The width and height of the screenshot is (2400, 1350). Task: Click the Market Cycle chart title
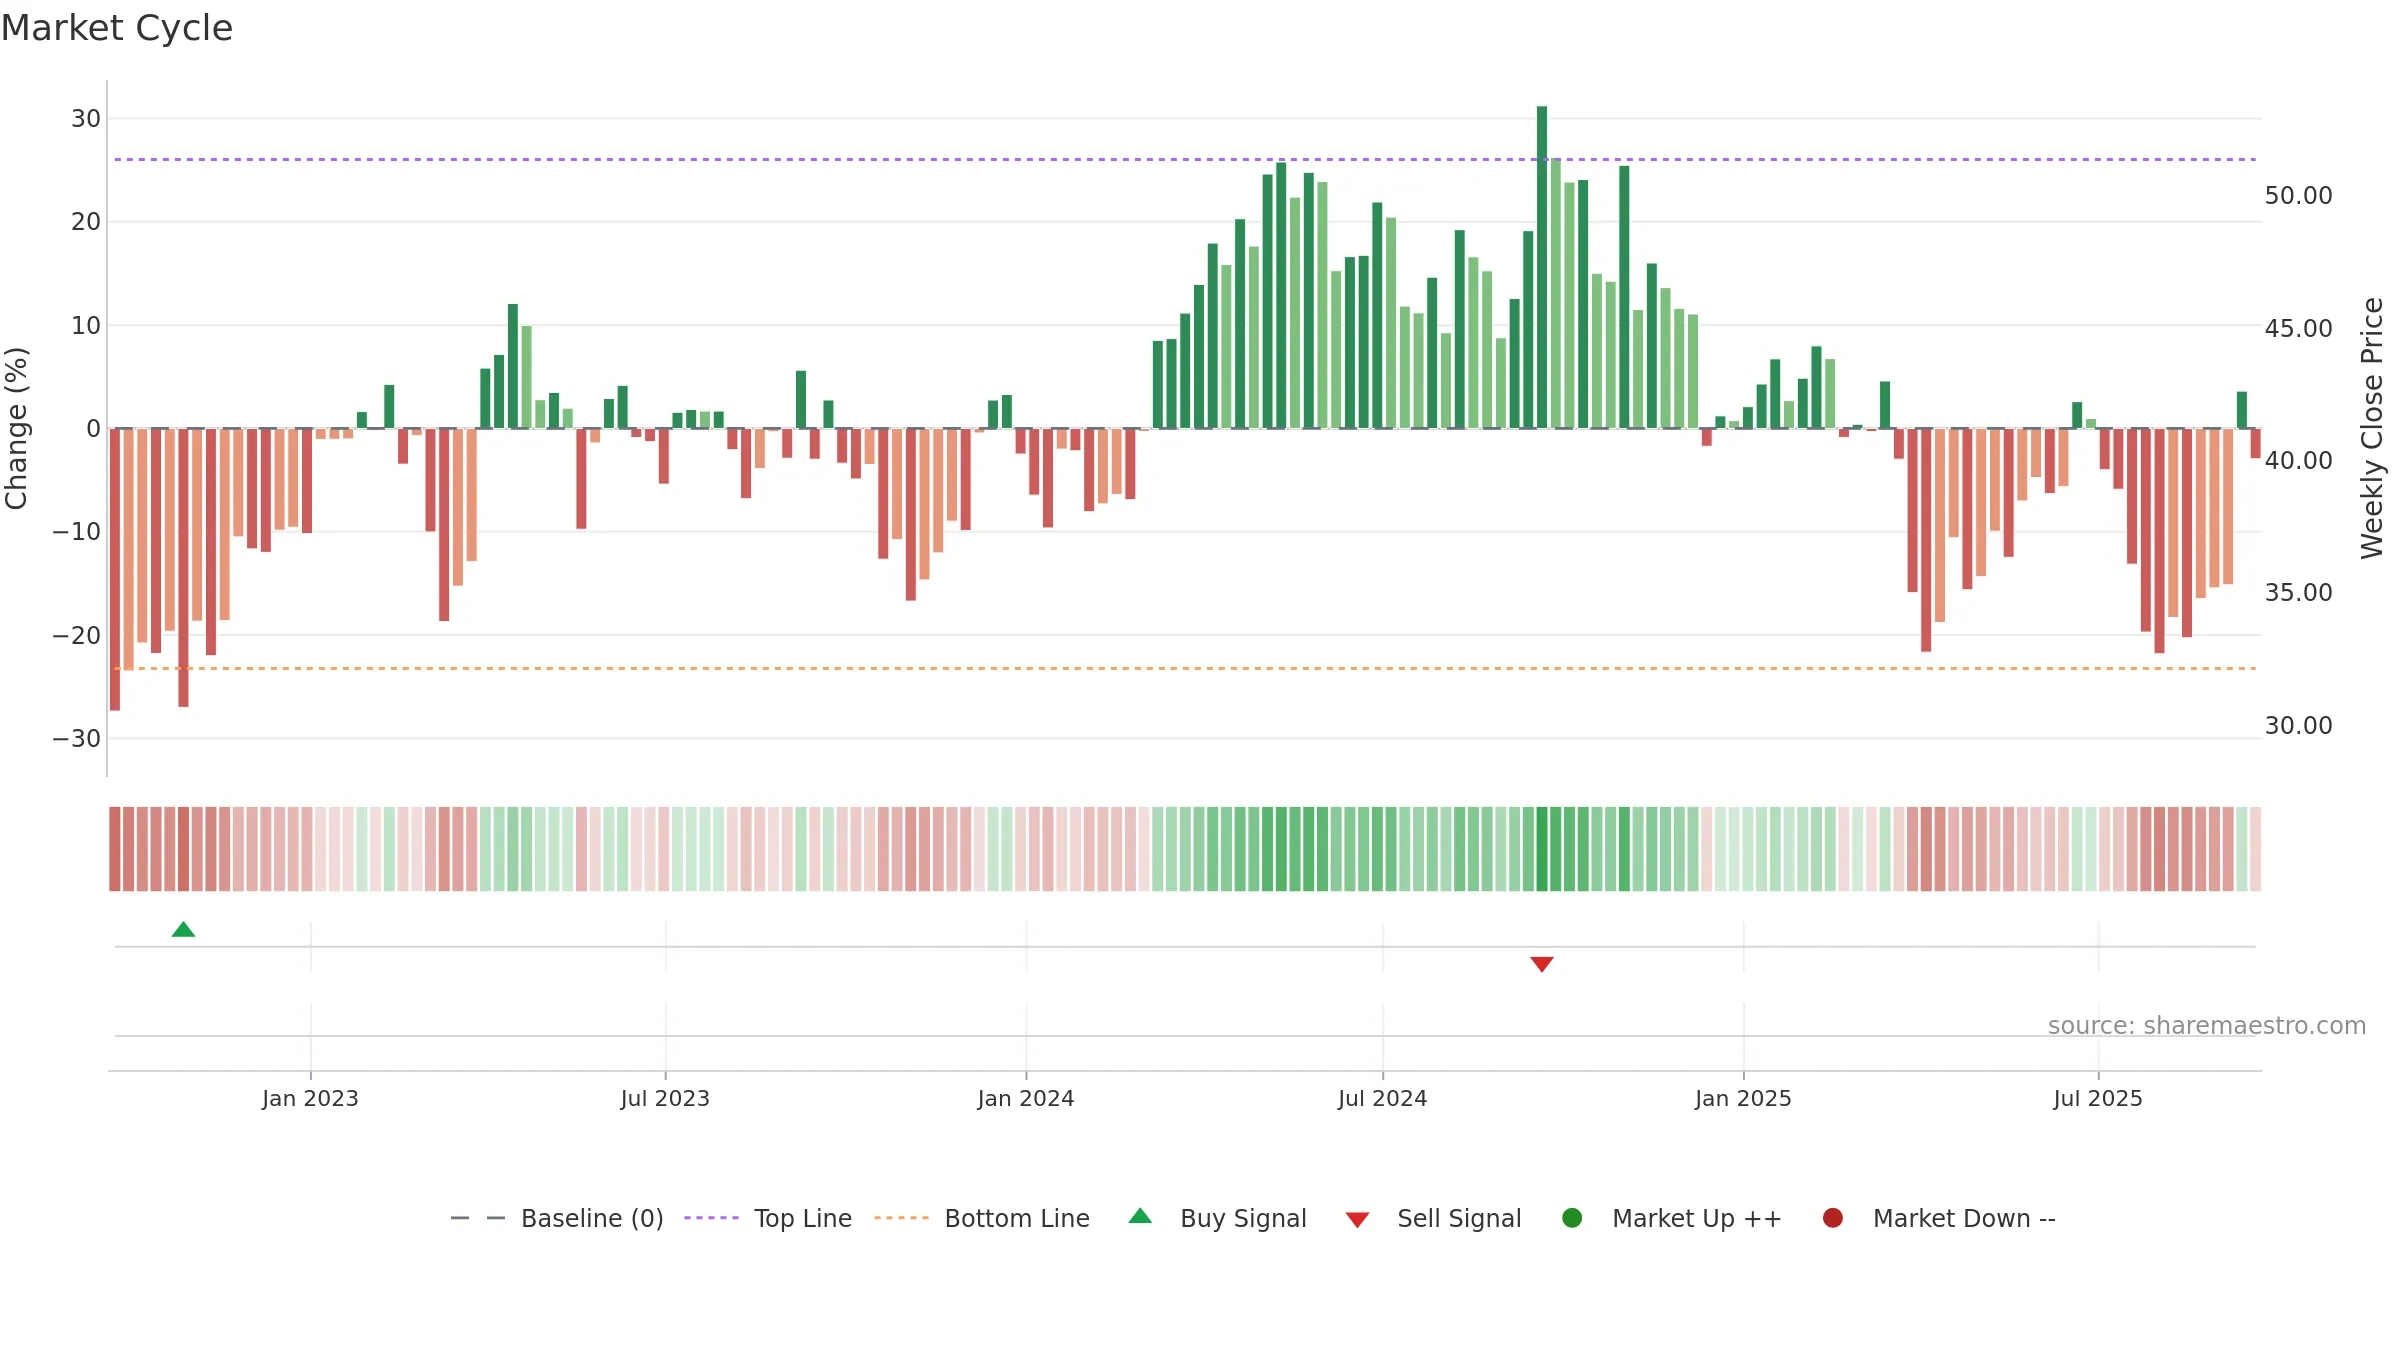click(x=117, y=28)
